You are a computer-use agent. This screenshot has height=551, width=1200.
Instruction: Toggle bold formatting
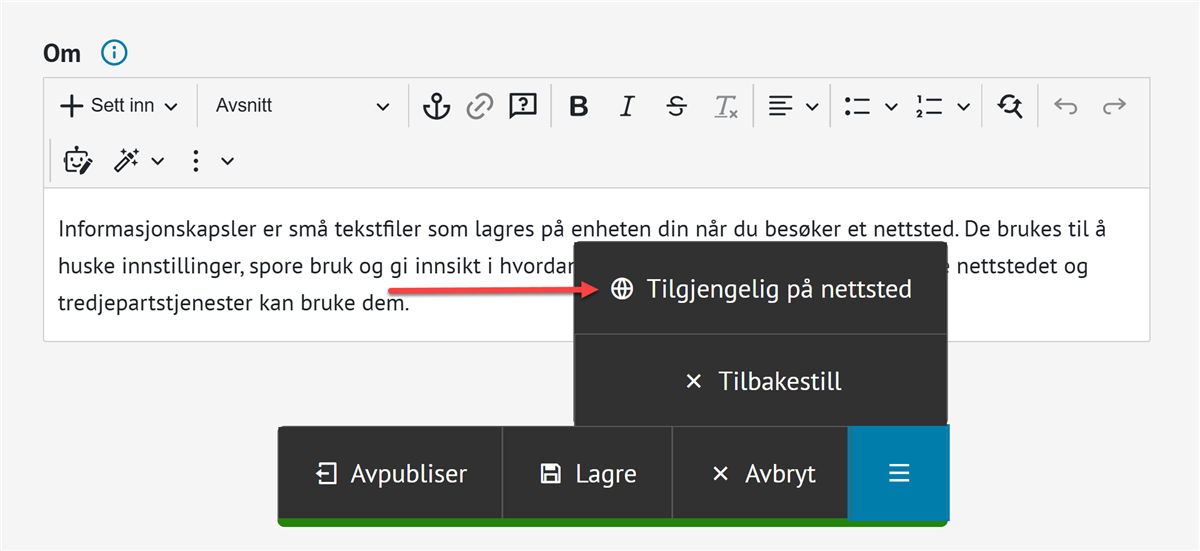tap(578, 106)
